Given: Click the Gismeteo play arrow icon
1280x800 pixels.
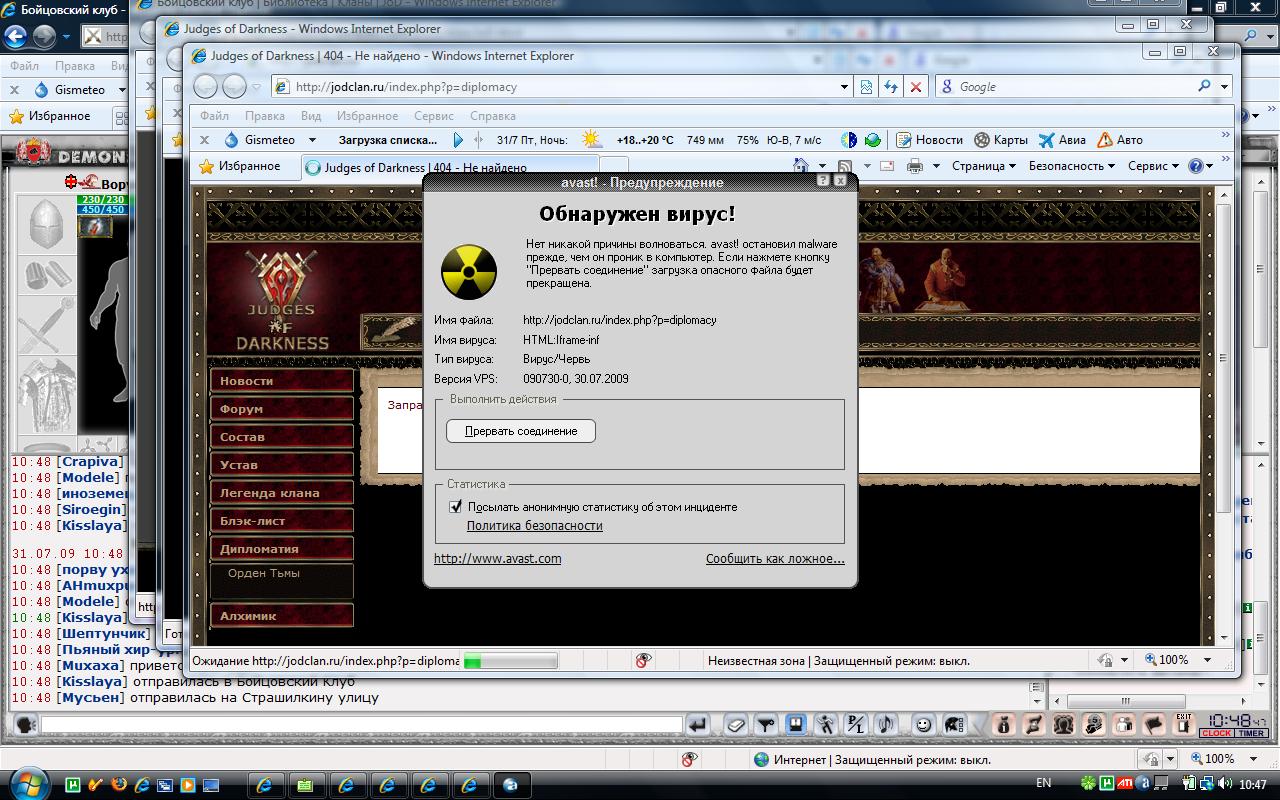Looking at the screenshot, I should click(x=458, y=140).
